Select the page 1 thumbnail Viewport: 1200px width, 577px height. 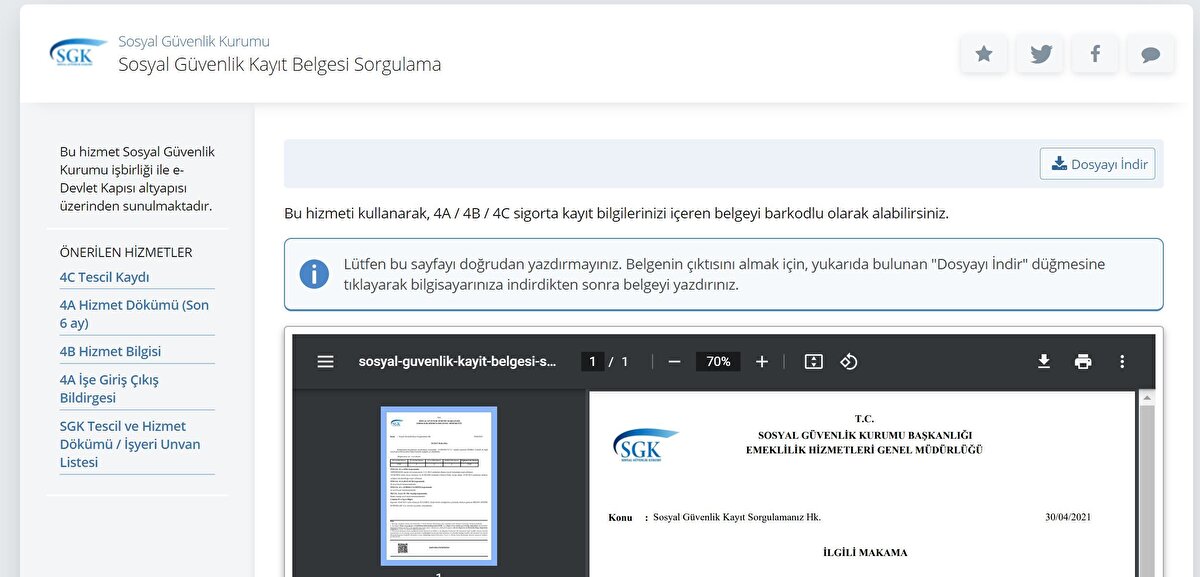(x=438, y=486)
